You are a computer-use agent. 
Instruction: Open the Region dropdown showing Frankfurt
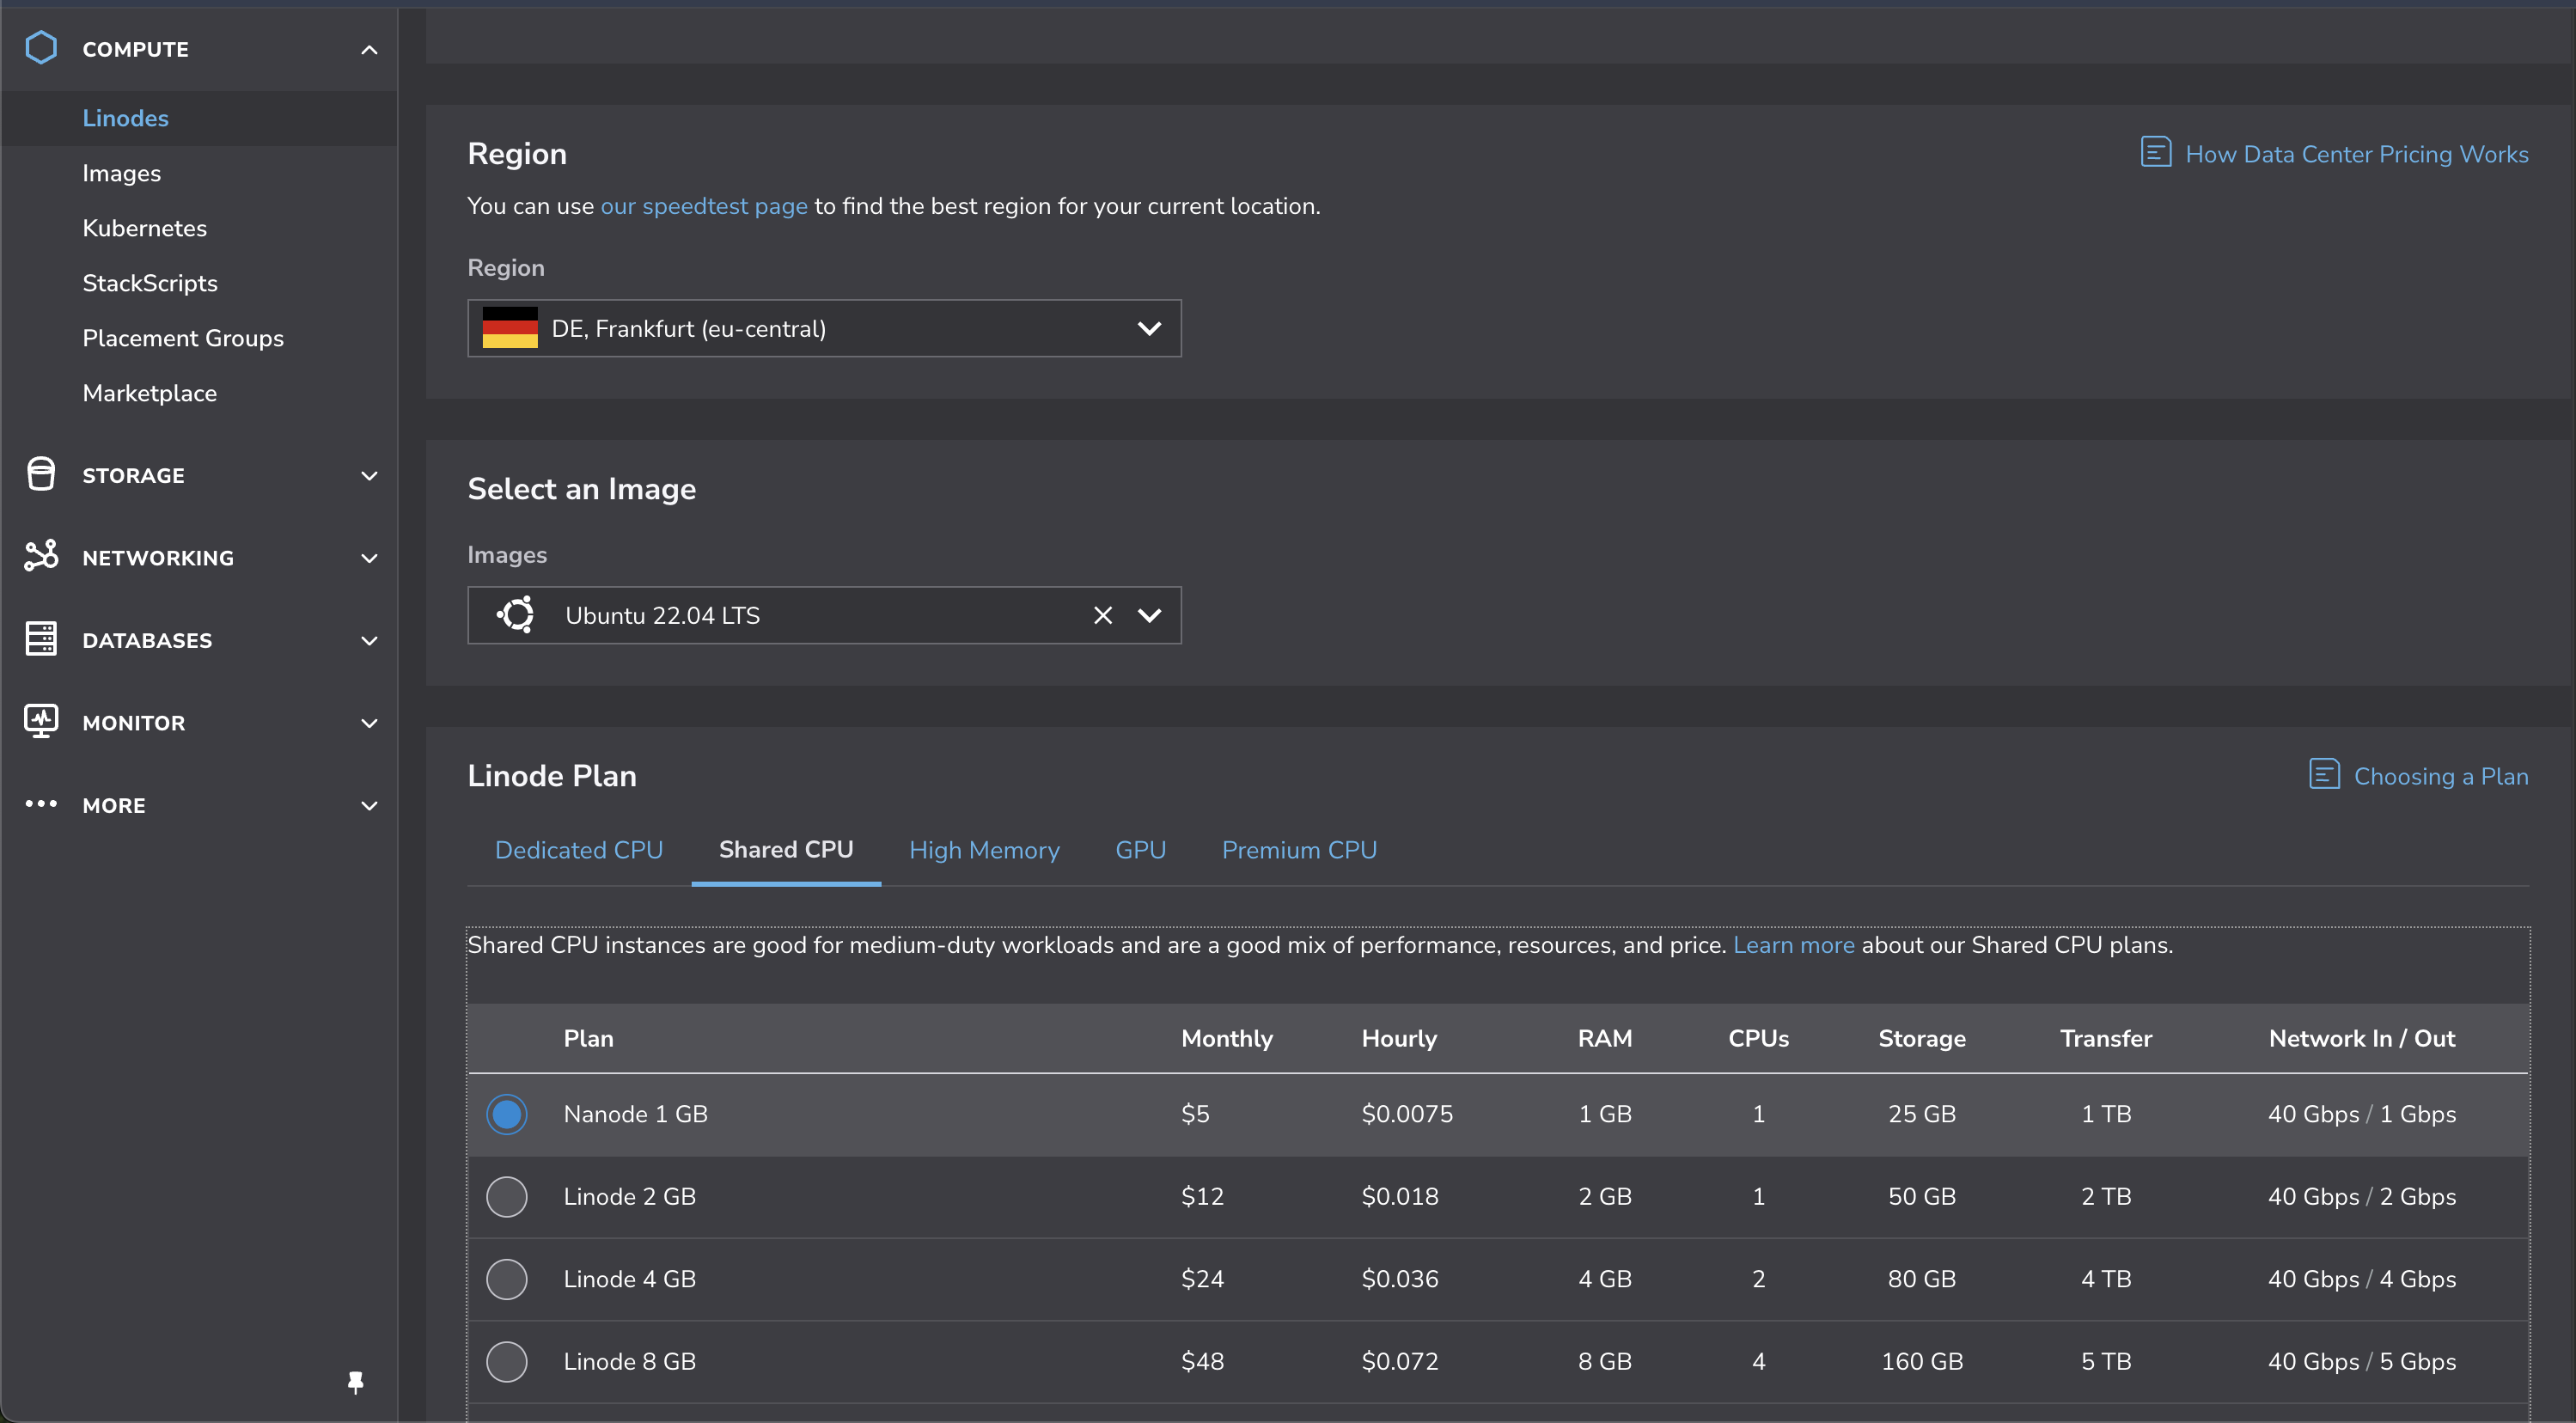(823, 328)
